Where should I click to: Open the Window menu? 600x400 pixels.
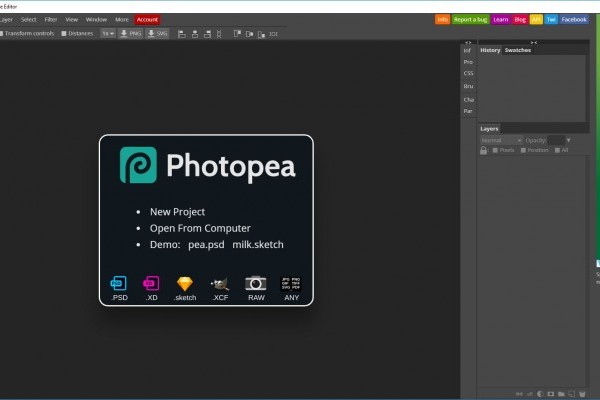(96, 20)
